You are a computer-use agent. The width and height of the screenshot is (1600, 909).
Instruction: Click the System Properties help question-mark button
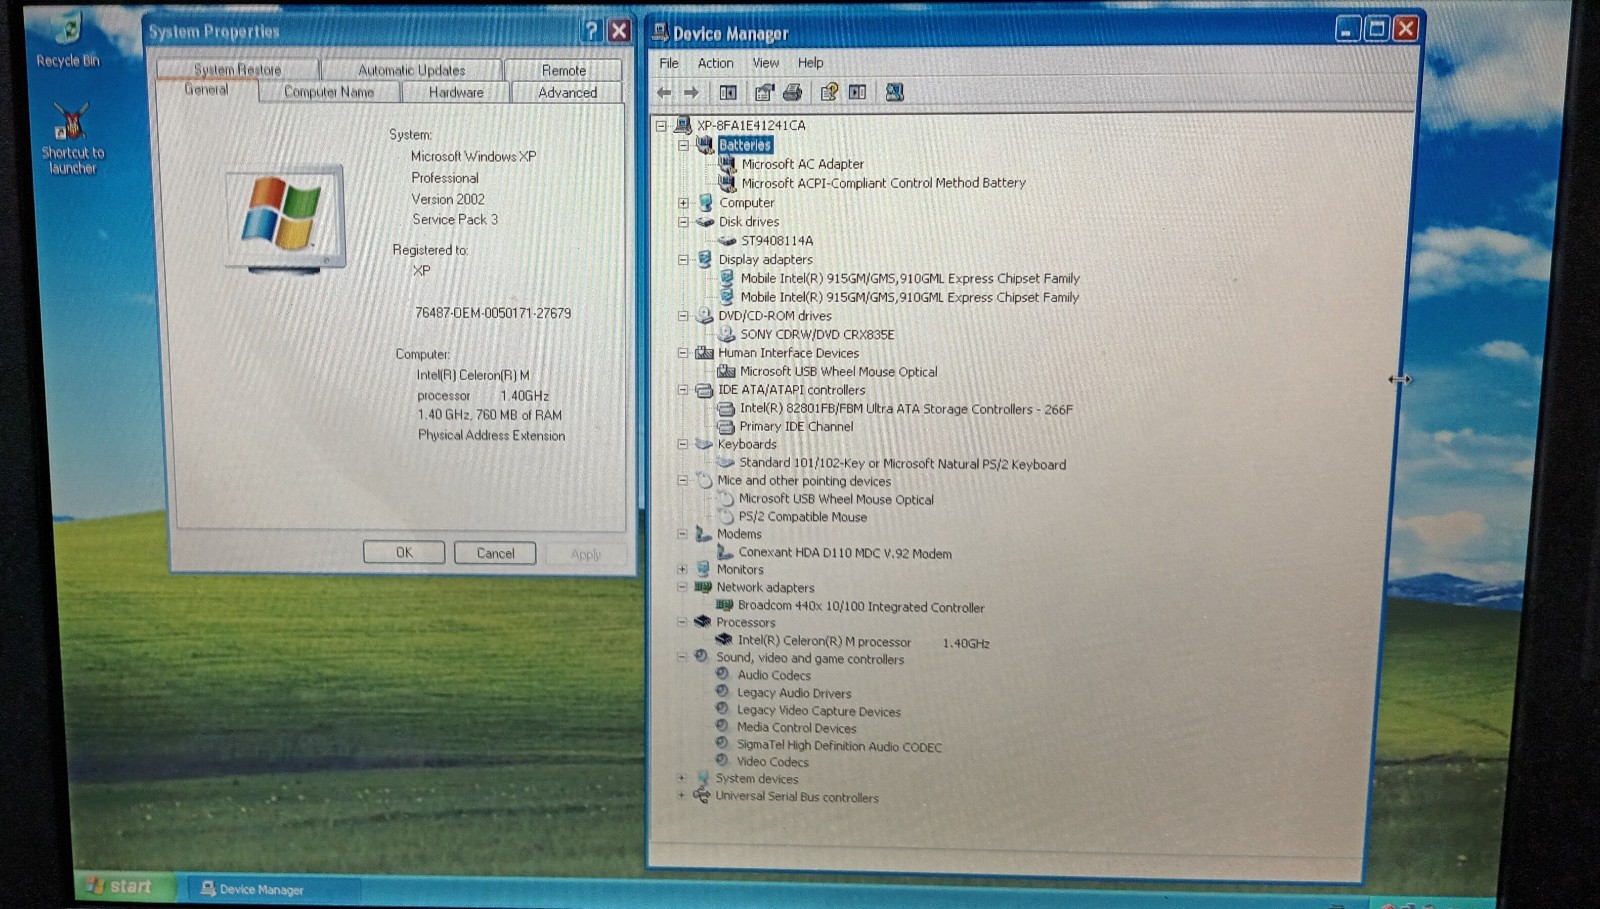591,31
